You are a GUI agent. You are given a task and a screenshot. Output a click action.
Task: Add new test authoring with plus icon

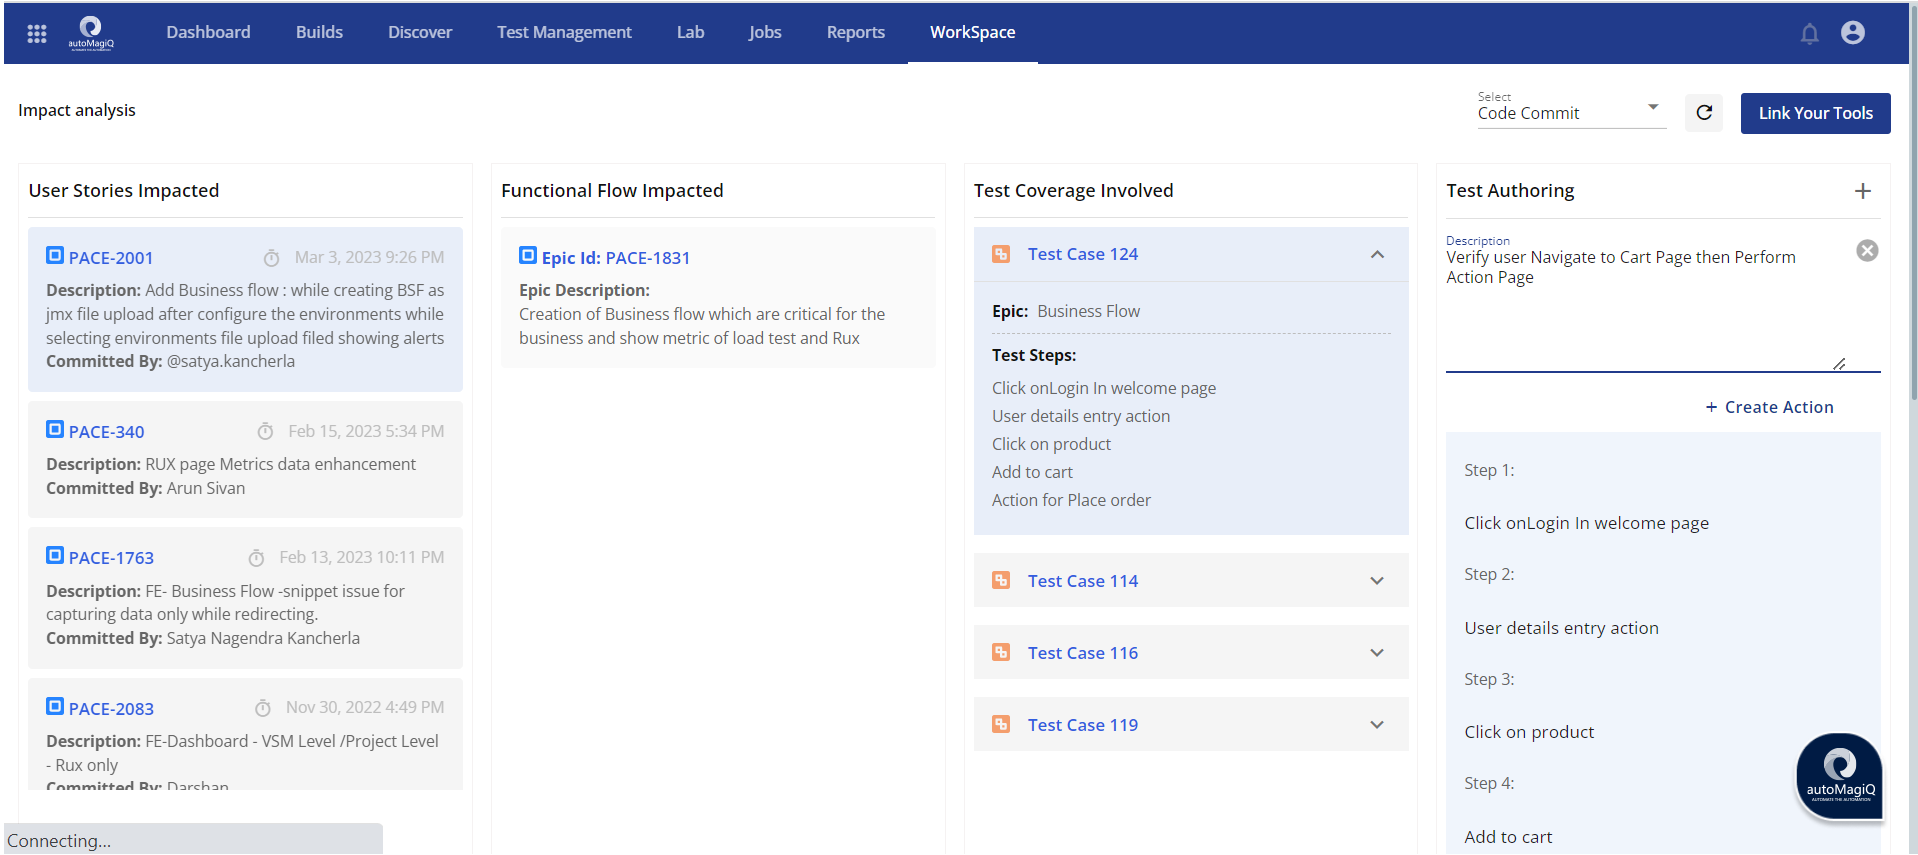pos(1862,191)
